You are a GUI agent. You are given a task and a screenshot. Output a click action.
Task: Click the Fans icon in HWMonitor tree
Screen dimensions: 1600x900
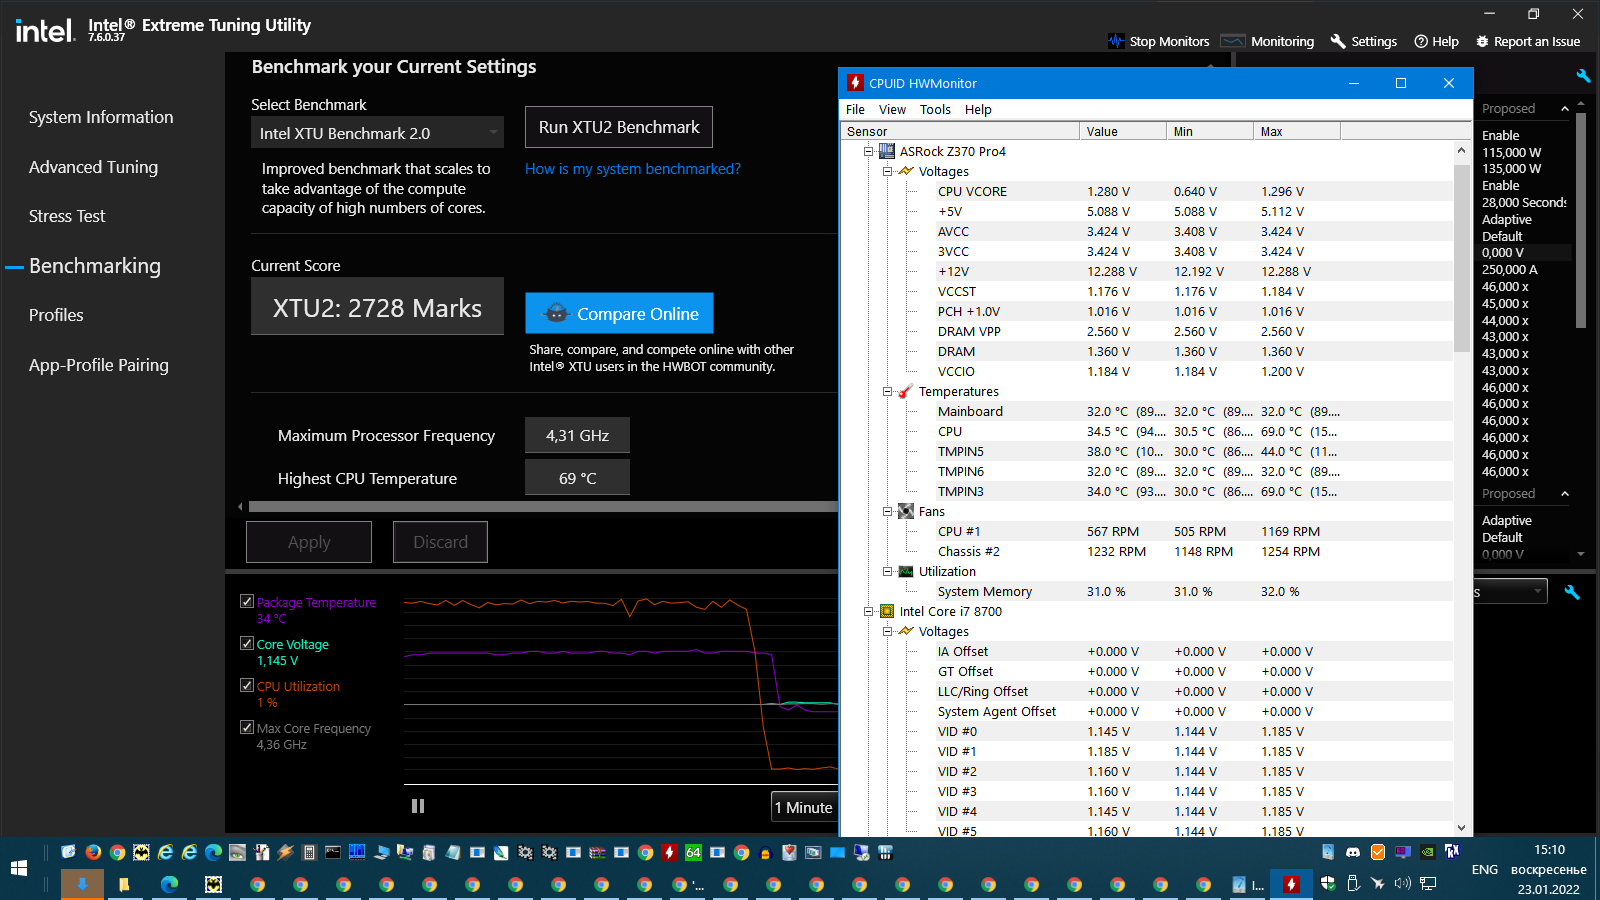coord(905,511)
